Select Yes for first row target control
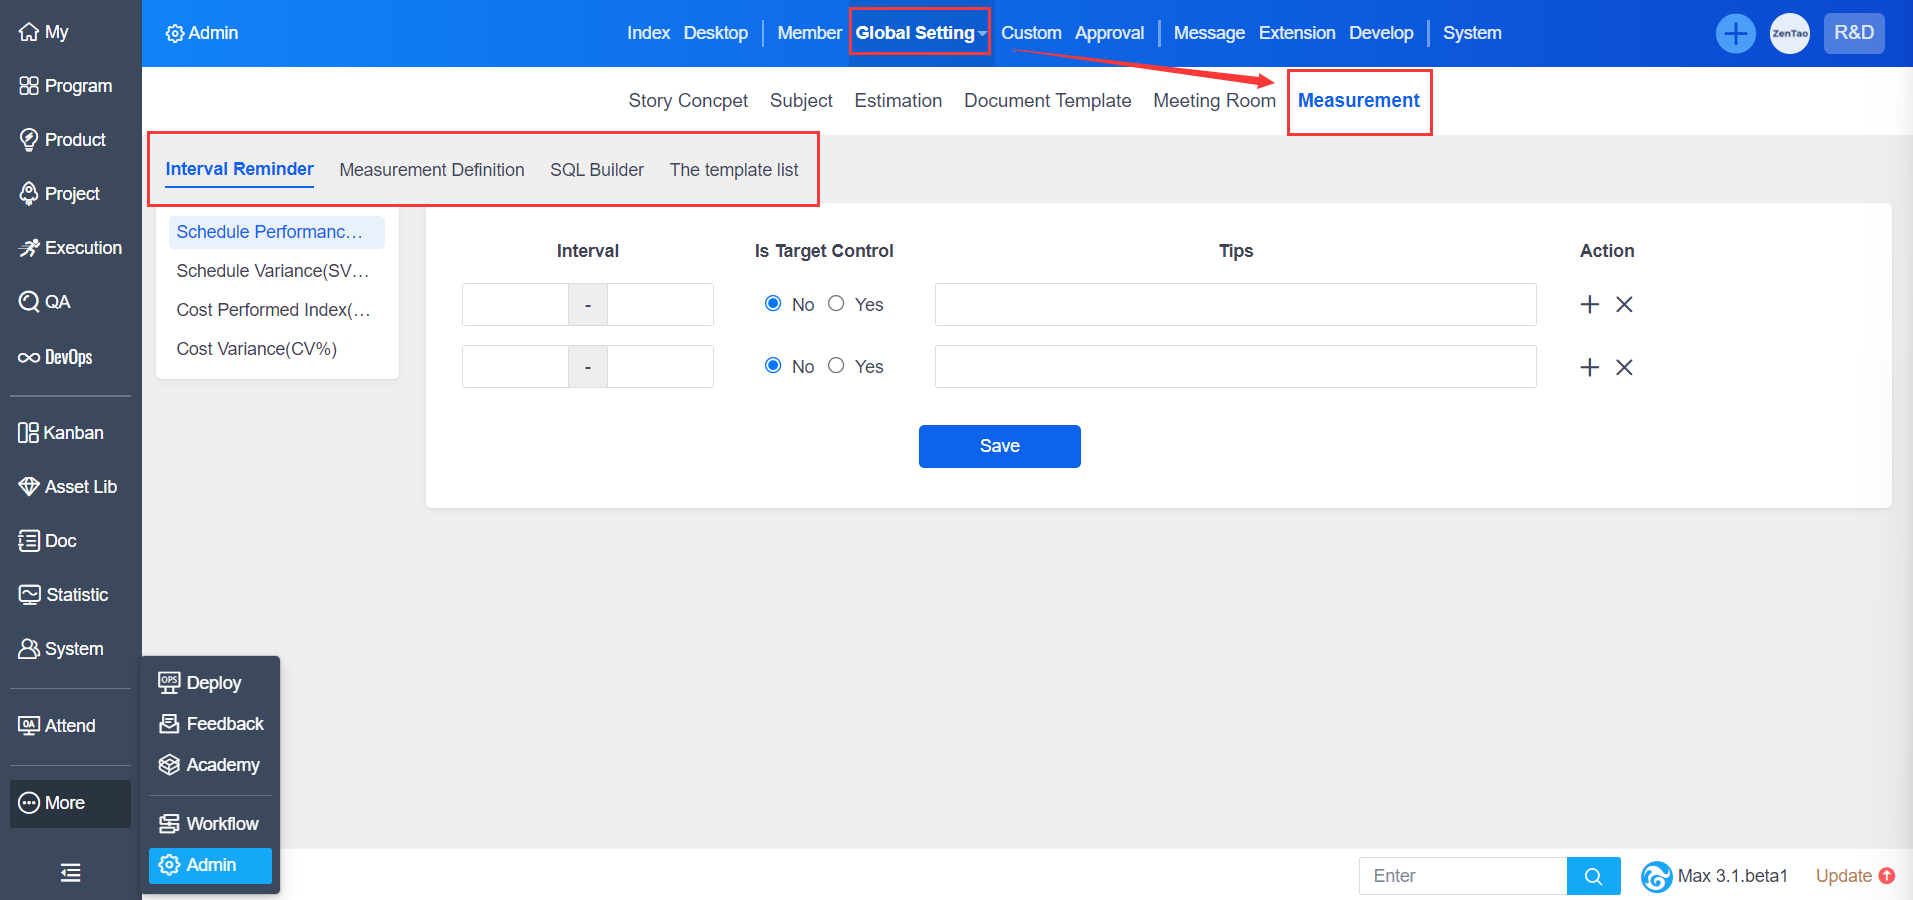1913x900 pixels. click(836, 304)
